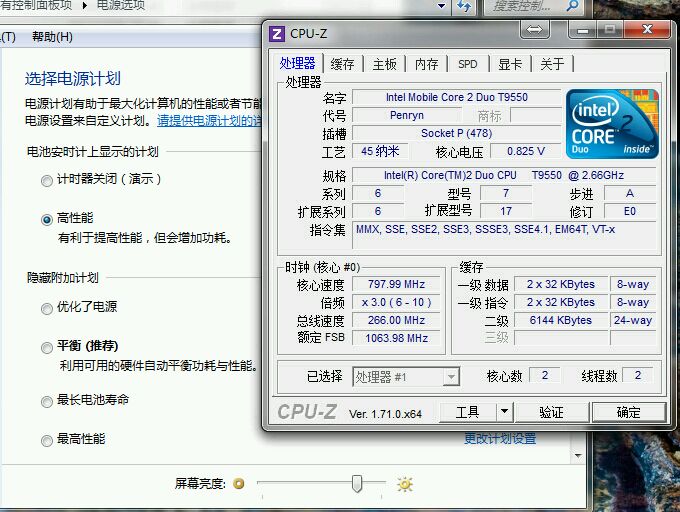Select the 优化了电源 radio option
This screenshot has width=680, height=512.
pyautogui.click(x=46, y=309)
